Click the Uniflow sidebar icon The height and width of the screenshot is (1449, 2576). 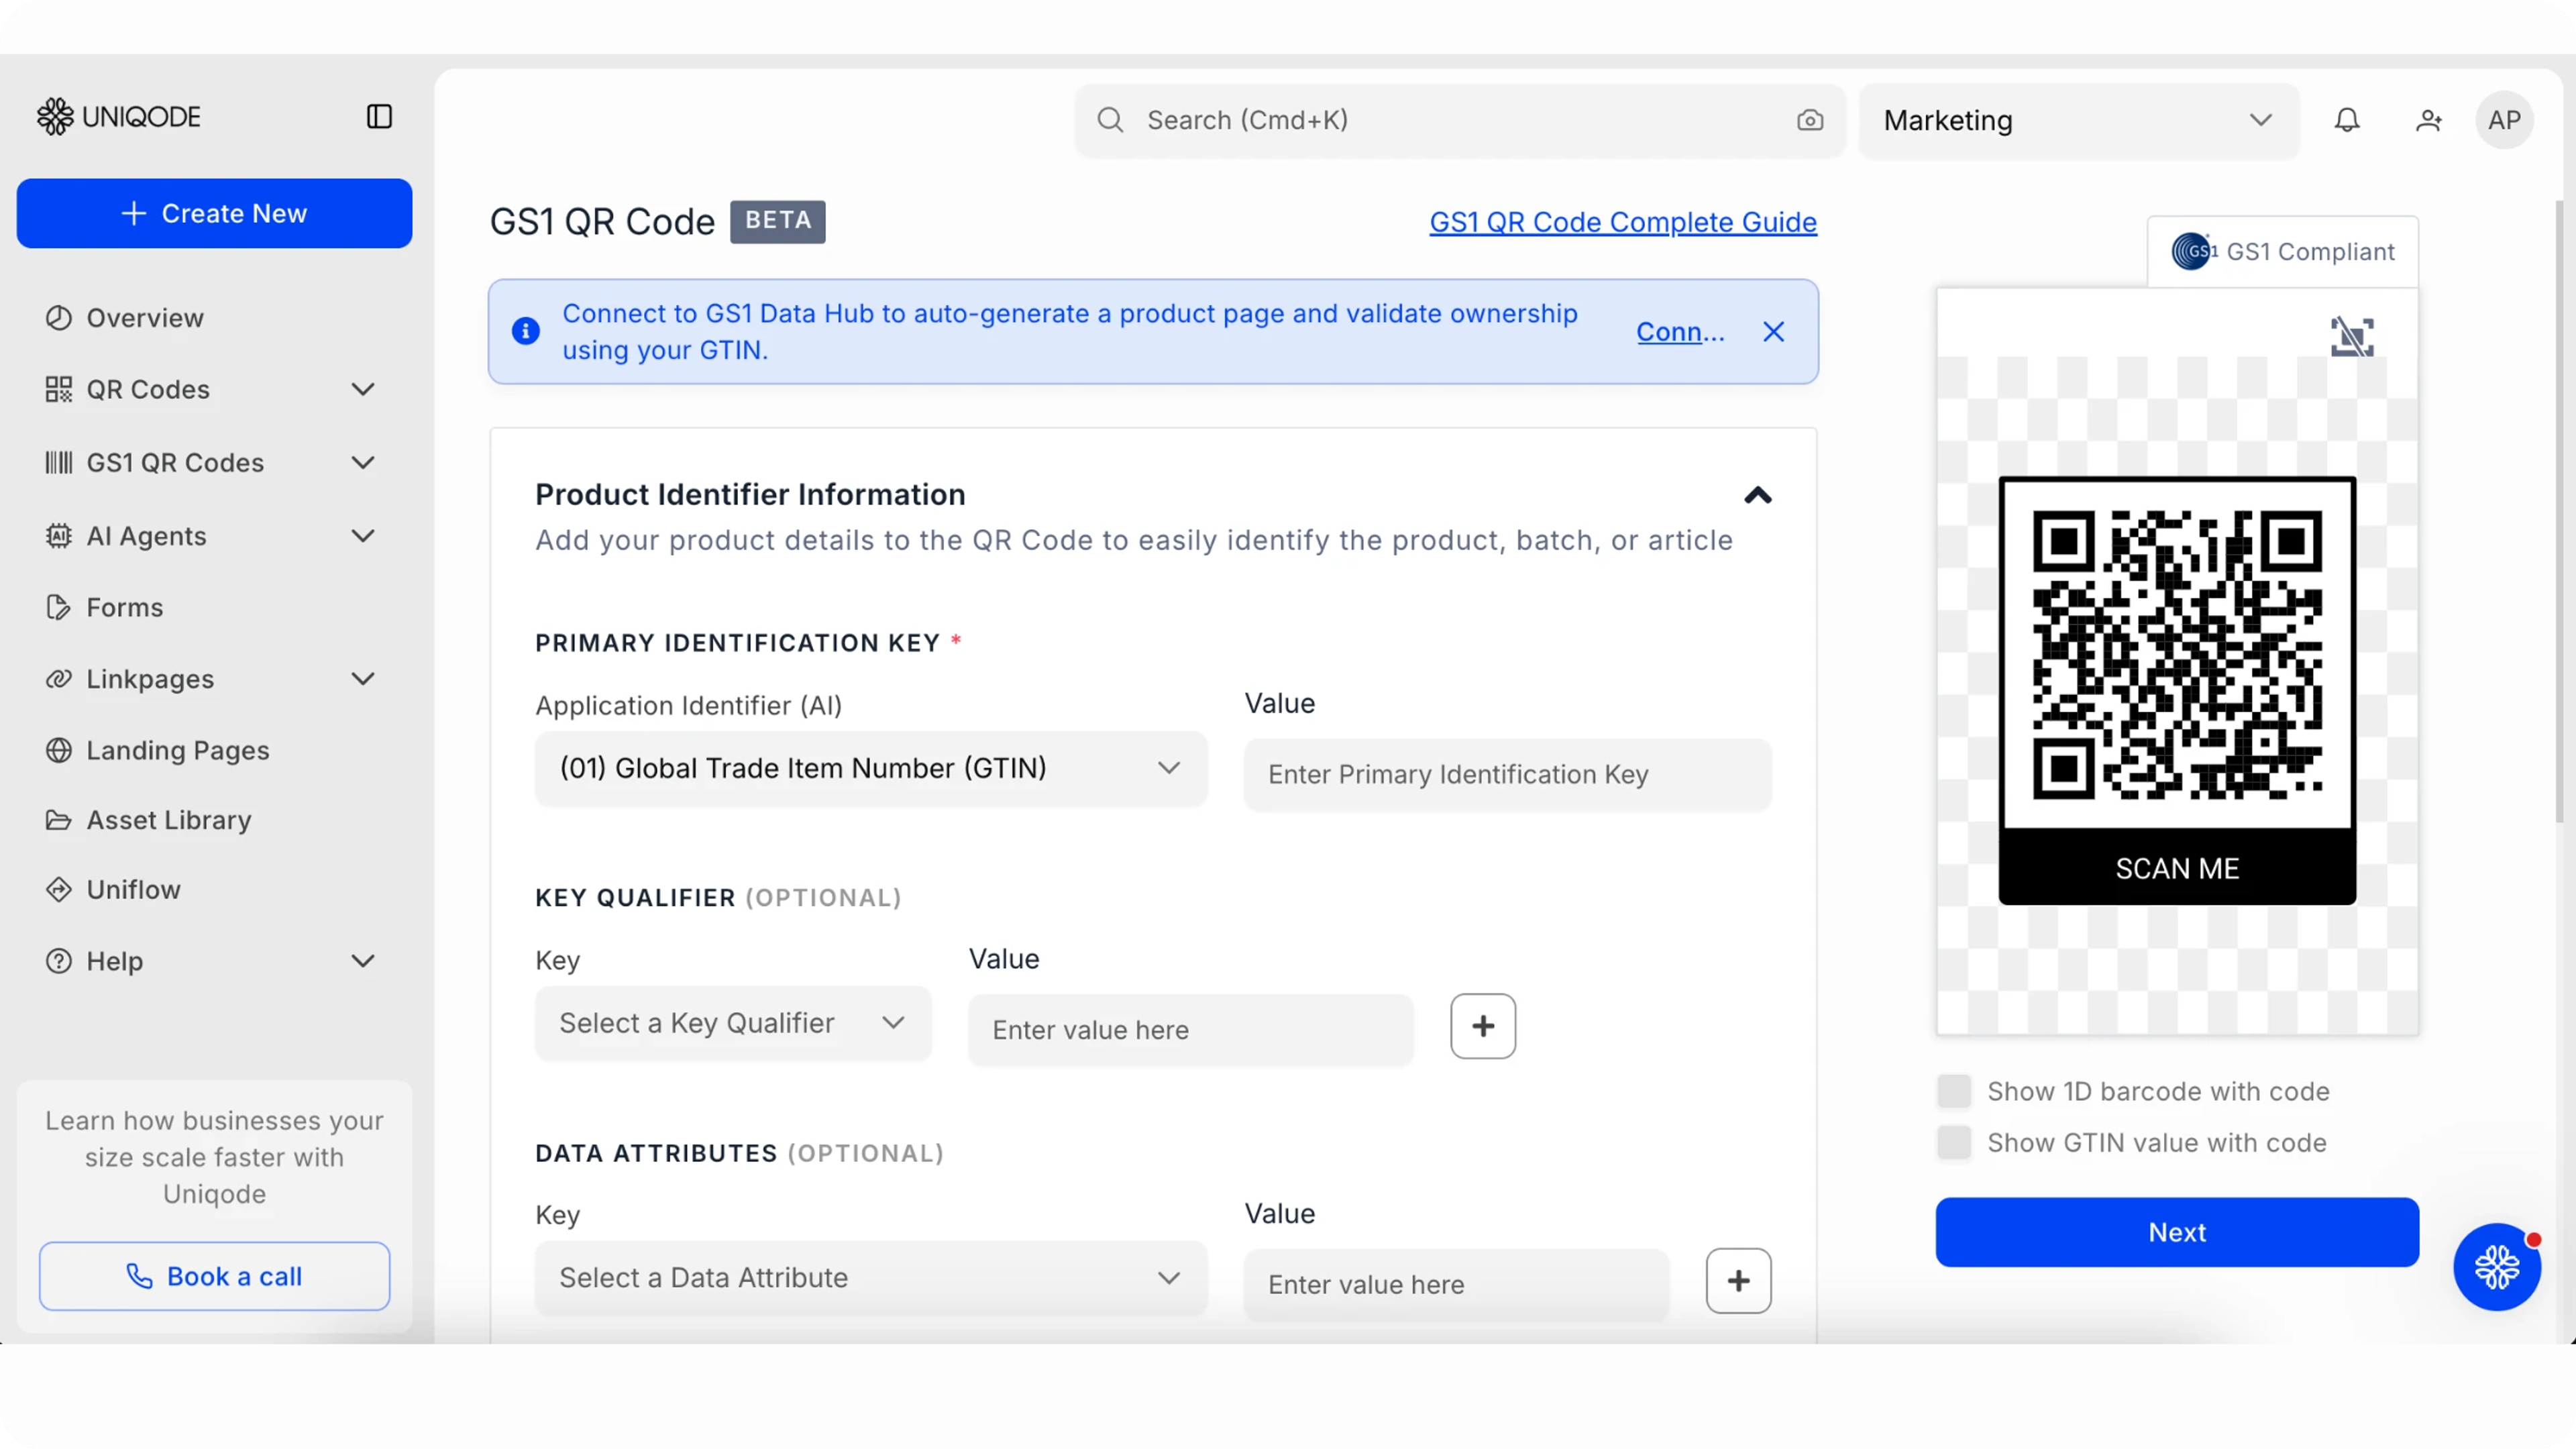[59, 889]
